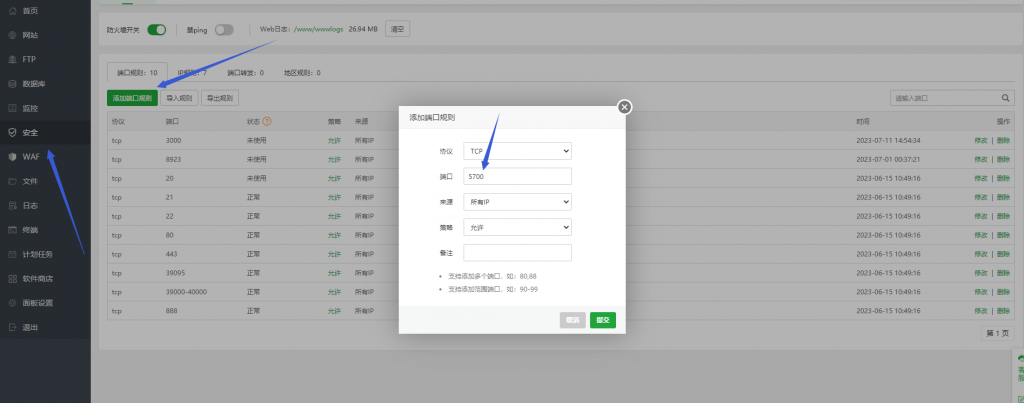Click the 安全 shield icon in sidebar
This screenshot has height=403, width=1024.
point(12,132)
